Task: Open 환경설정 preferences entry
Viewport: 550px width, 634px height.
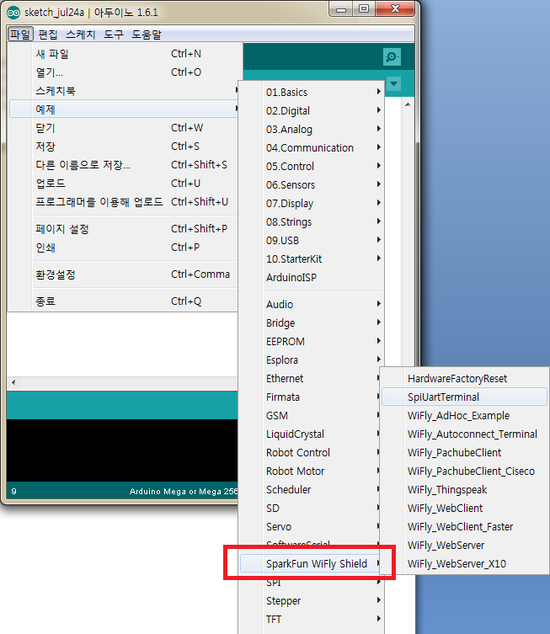Action: [x=123, y=275]
